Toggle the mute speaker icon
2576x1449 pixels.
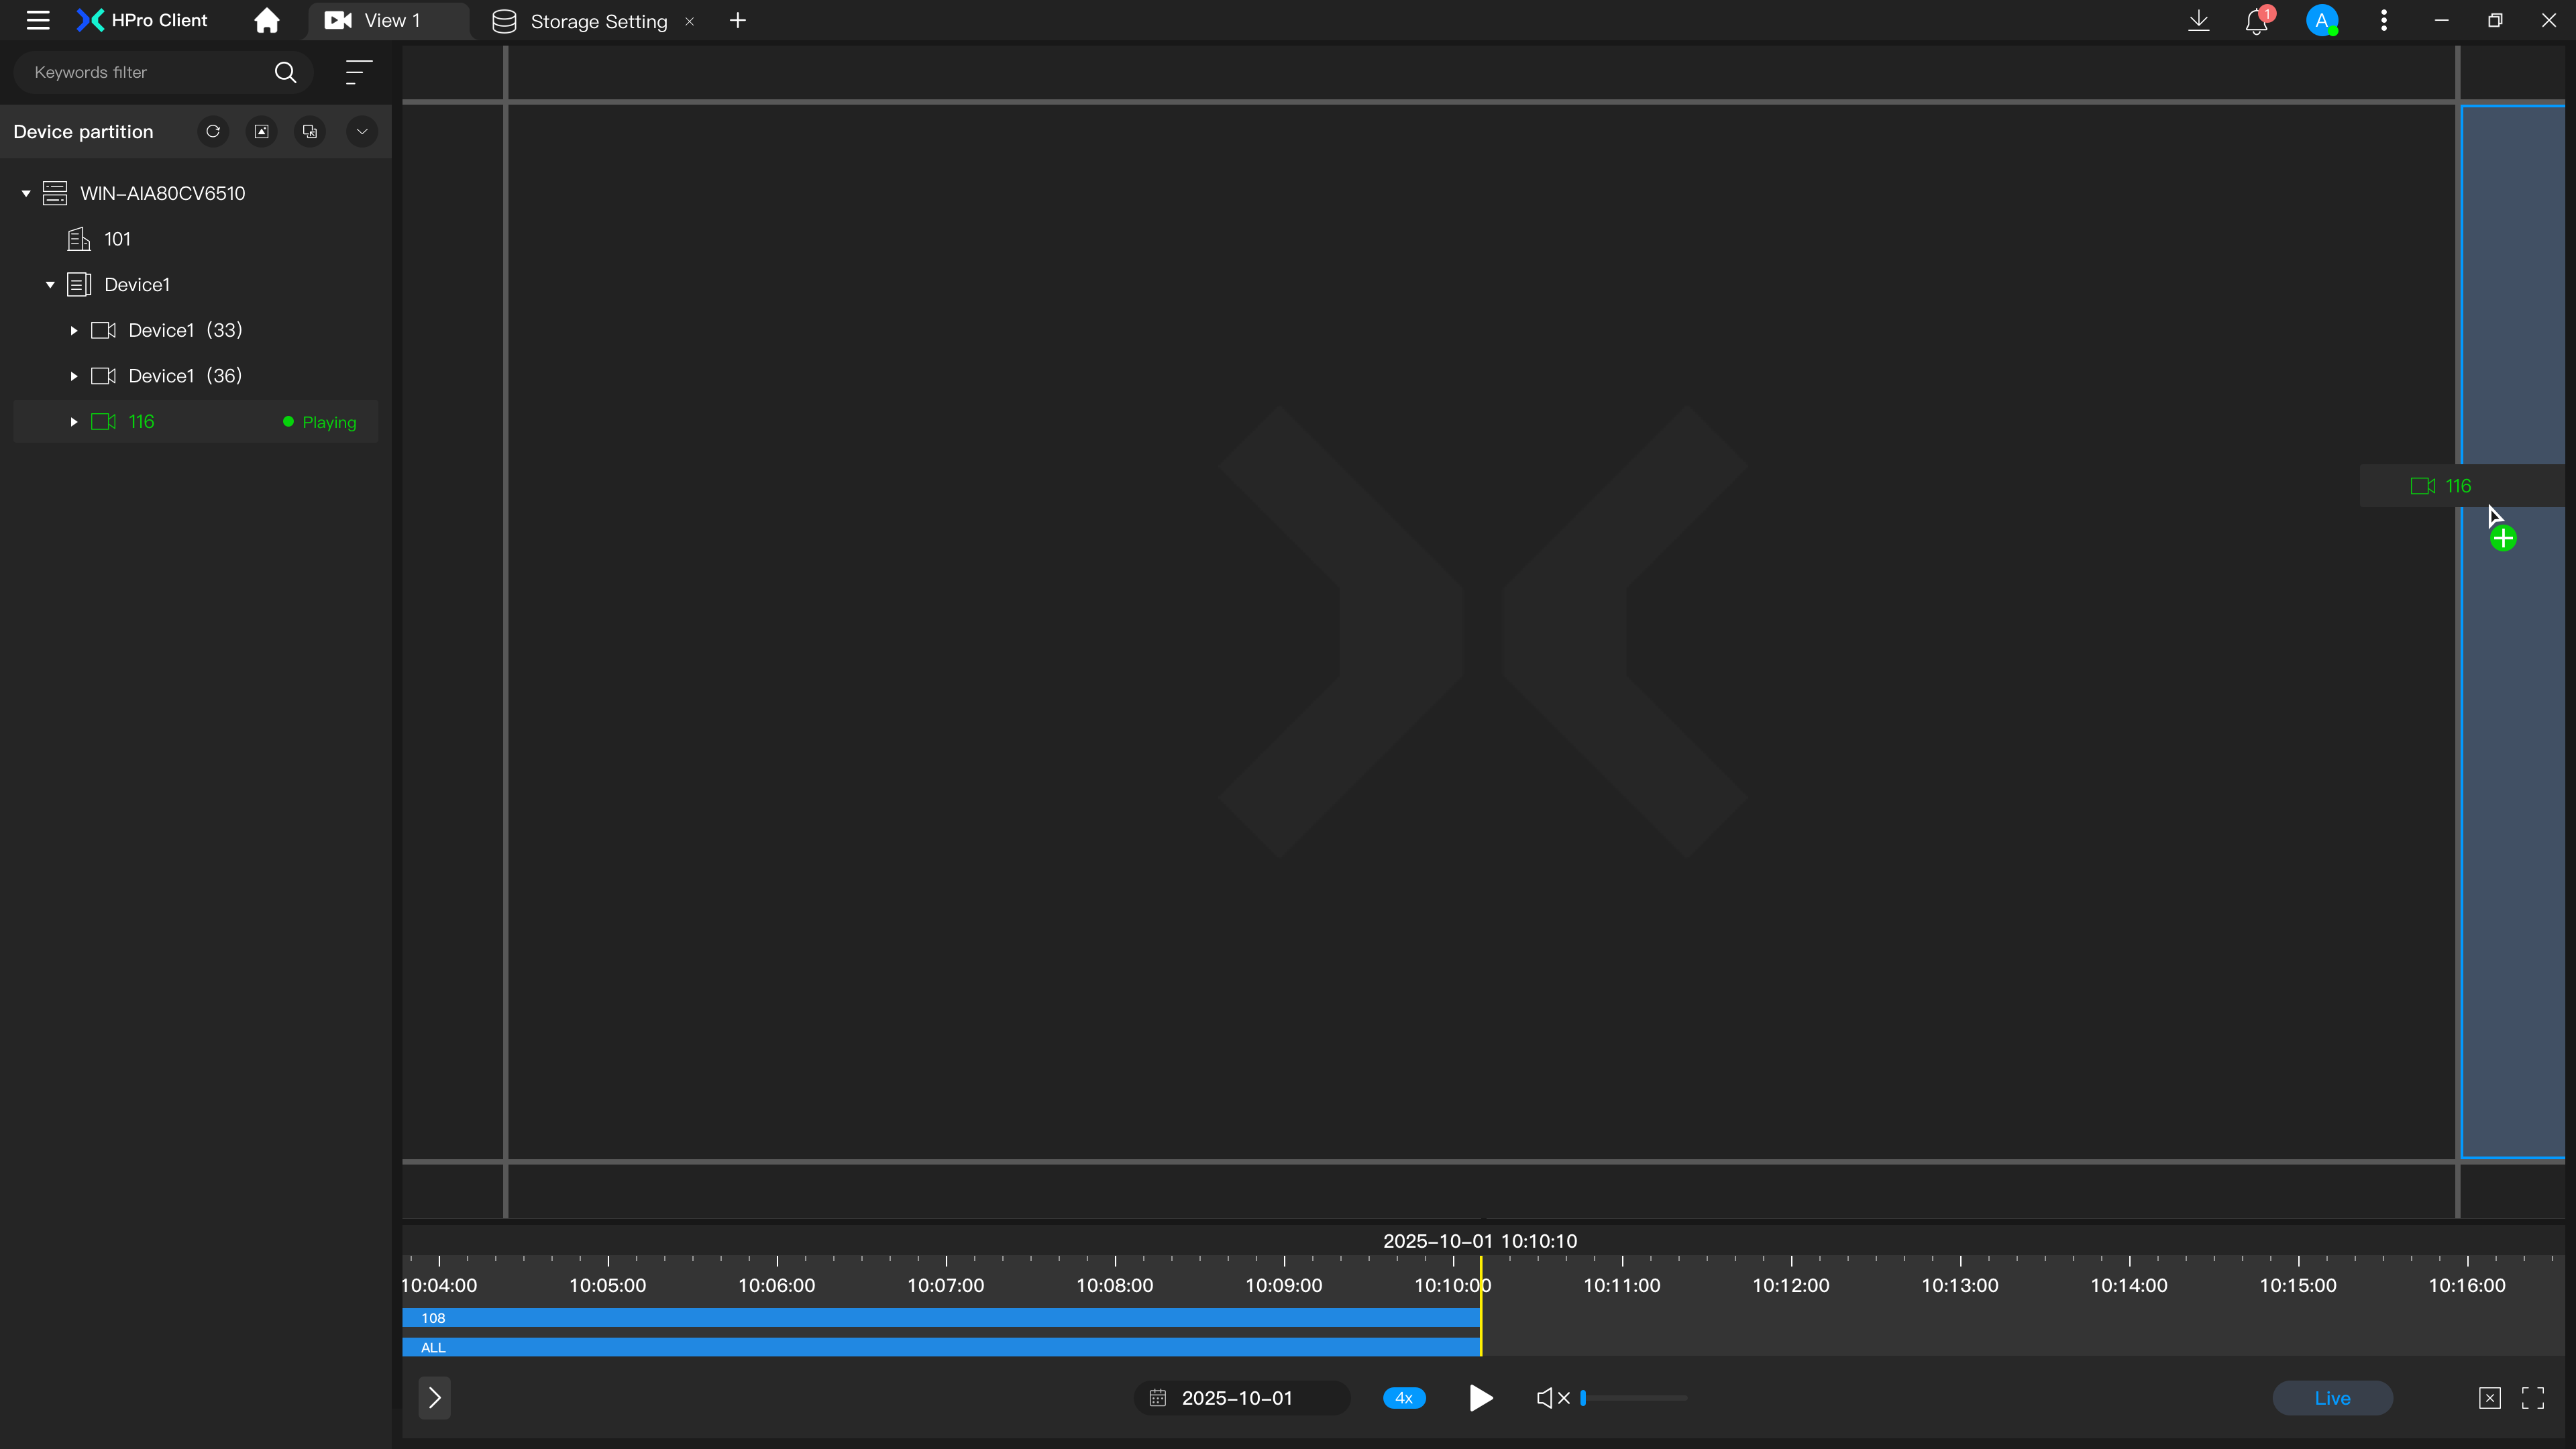[1552, 1398]
